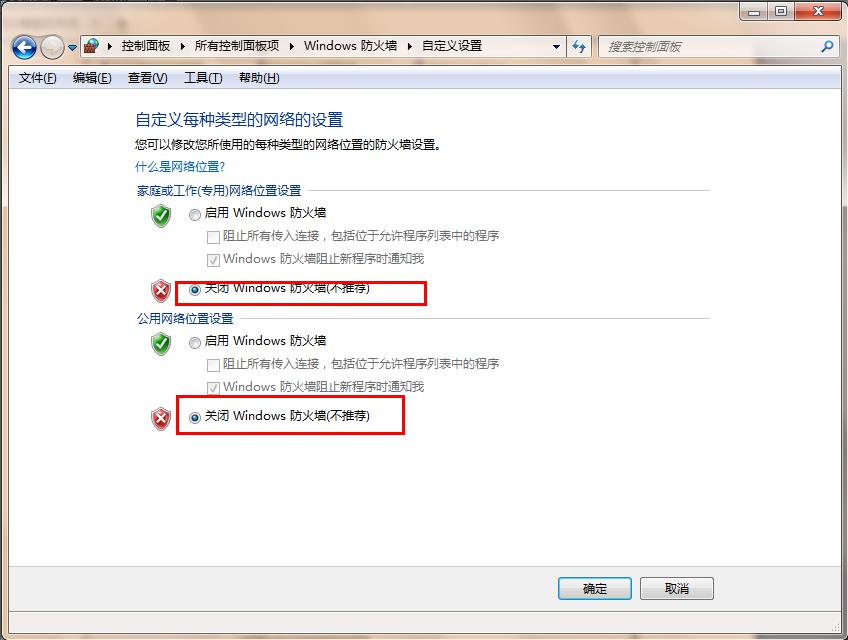848x640 pixels.
Task: Expand the arrow after 控制面板 breadcrumb
Action: point(182,47)
